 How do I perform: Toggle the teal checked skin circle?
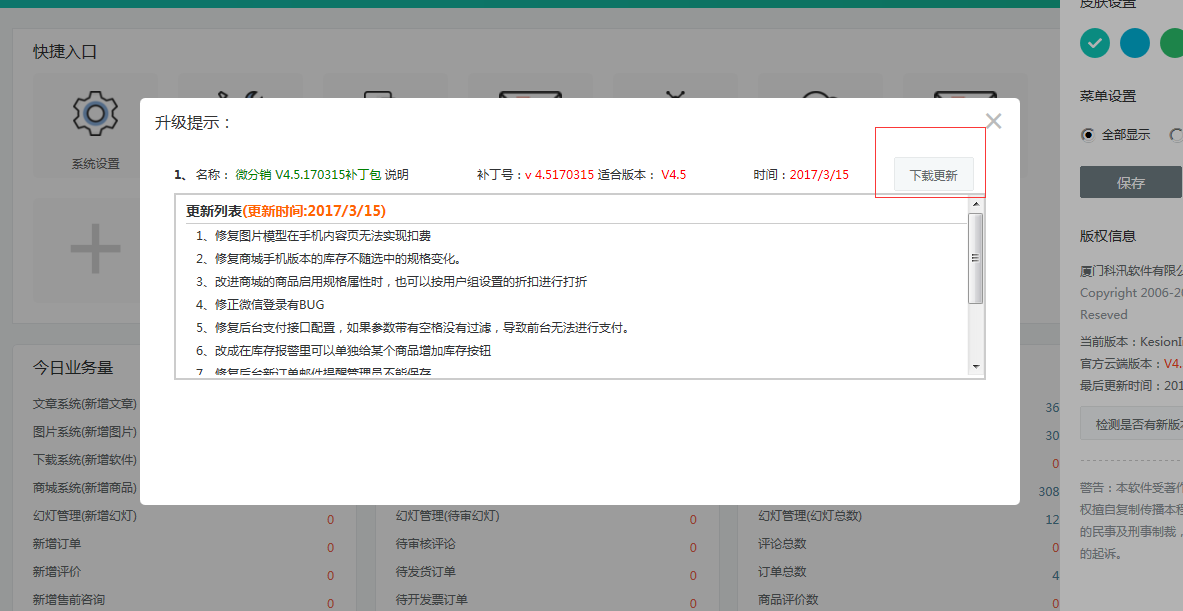pyautogui.click(x=1094, y=43)
